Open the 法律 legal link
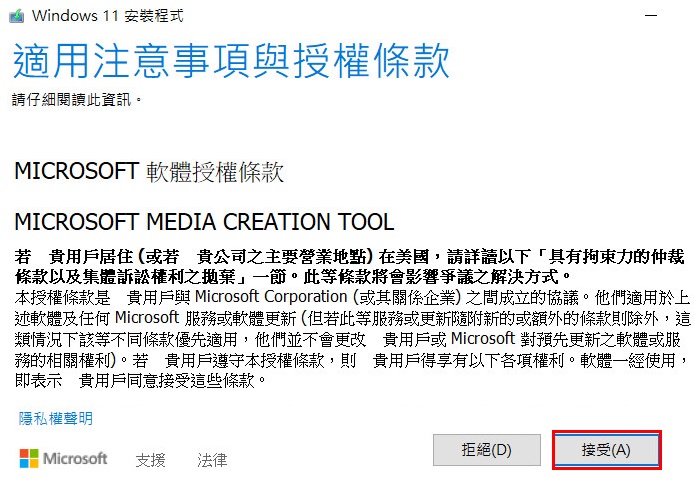Image resolution: width=695 pixels, height=478 pixels. point(212,460)
